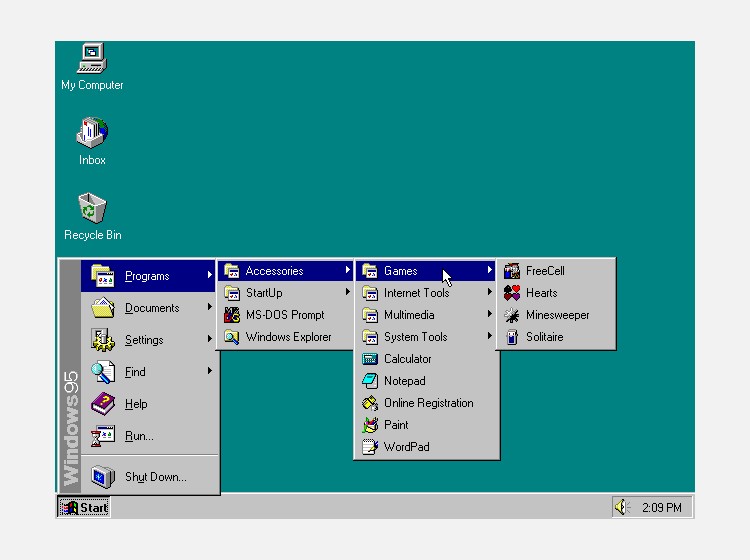
Task: Expand the System Tools submenu
Action: [427, 337]
